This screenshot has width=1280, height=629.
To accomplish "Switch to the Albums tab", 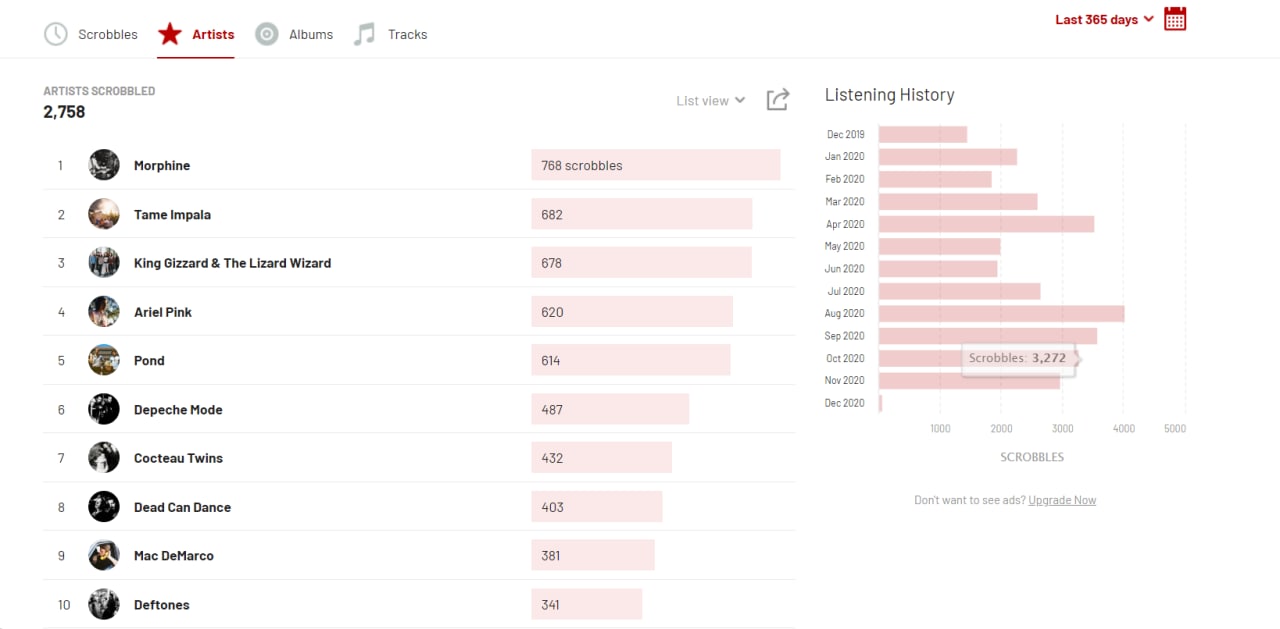I will click(x=294, y=34).
